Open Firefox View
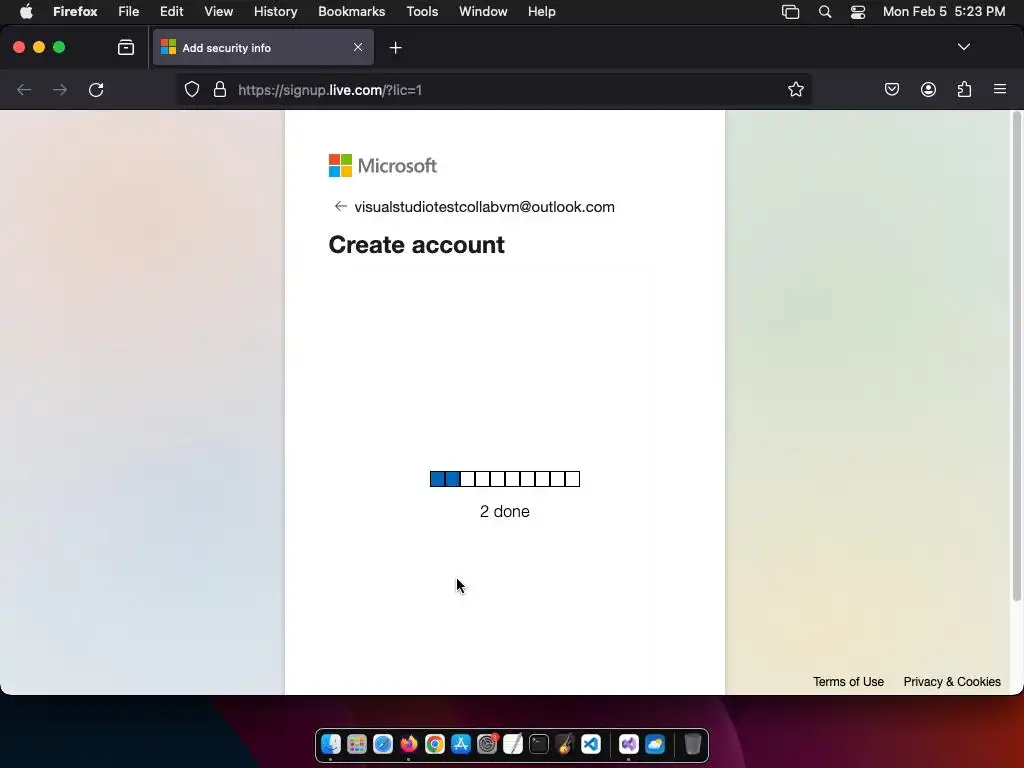The width and height of the screenshot is (1024, 768). pos(126,48)
